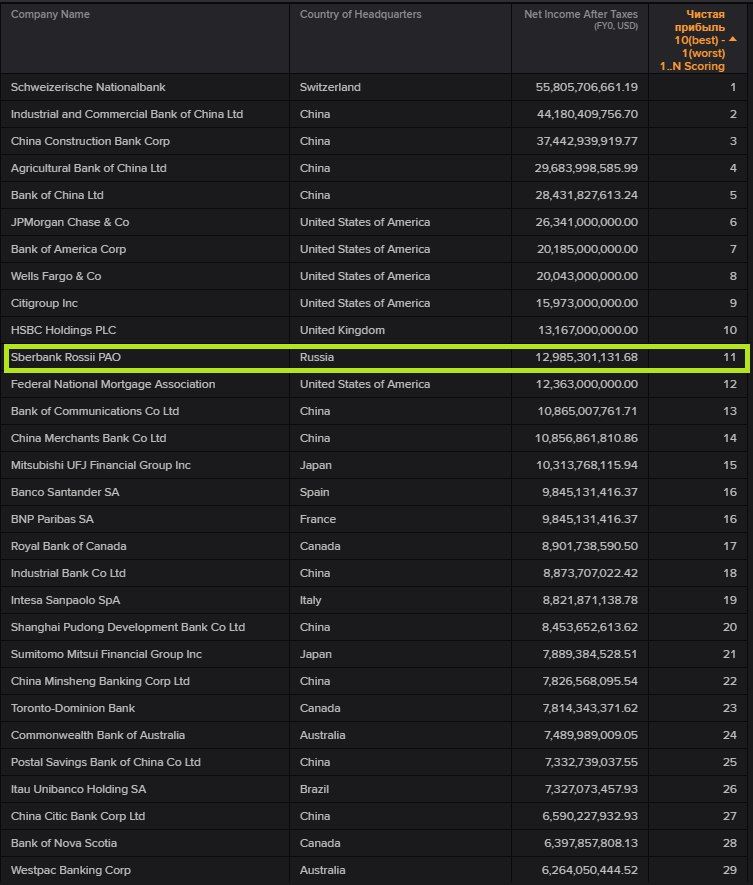Click the sort arrow icon in the scoring column header
Screen dimensions: 753x885
733,40
